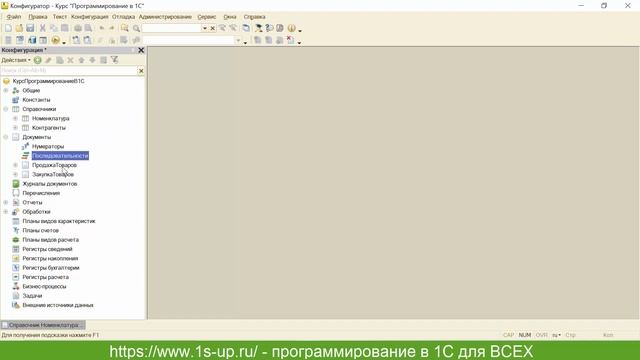Expand the ЗакупкаТоваров document node
This screenshot has height=360, width=640.
16,174
